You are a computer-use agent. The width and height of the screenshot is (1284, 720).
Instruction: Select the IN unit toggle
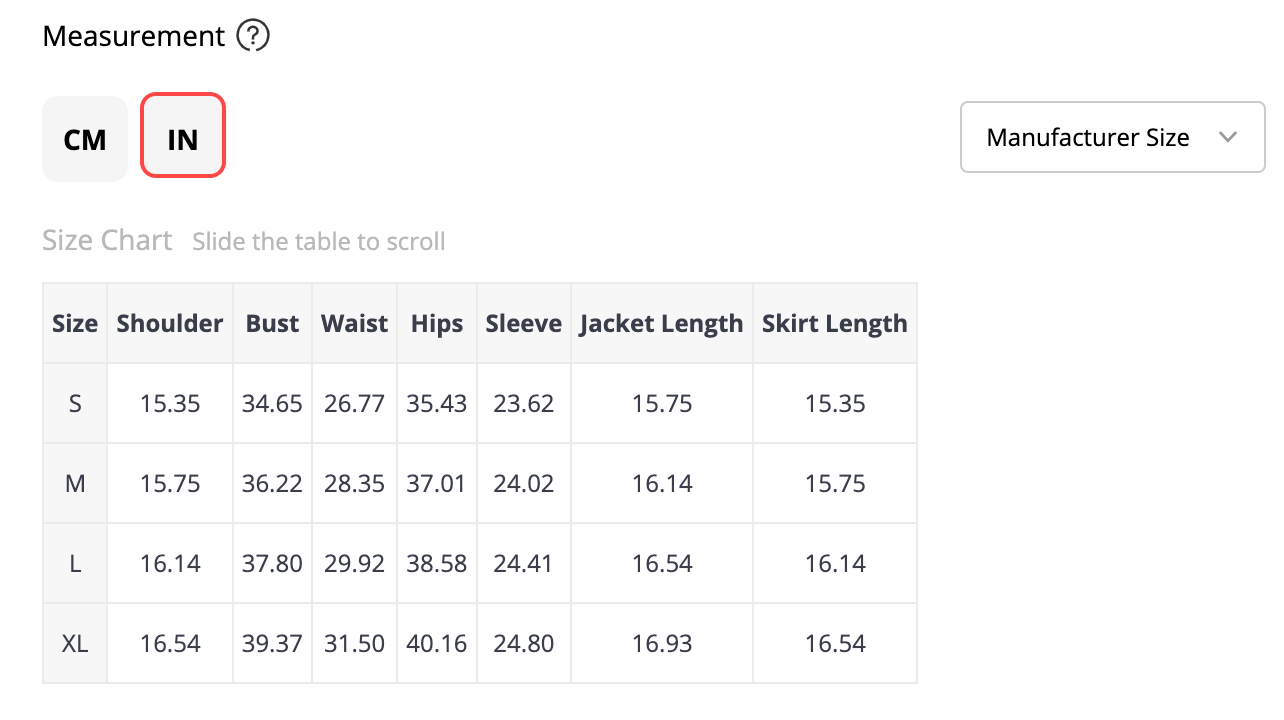coord(183,136)
